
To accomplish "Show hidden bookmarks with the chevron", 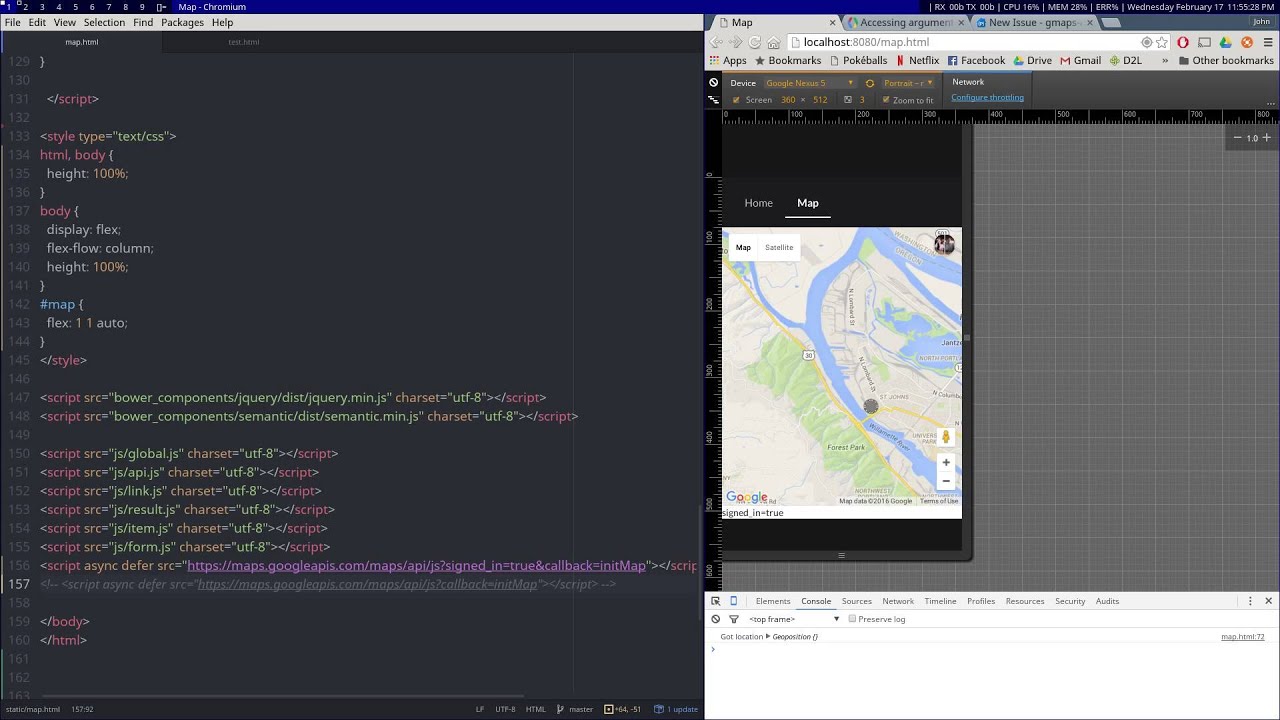I will point(1164,61).
